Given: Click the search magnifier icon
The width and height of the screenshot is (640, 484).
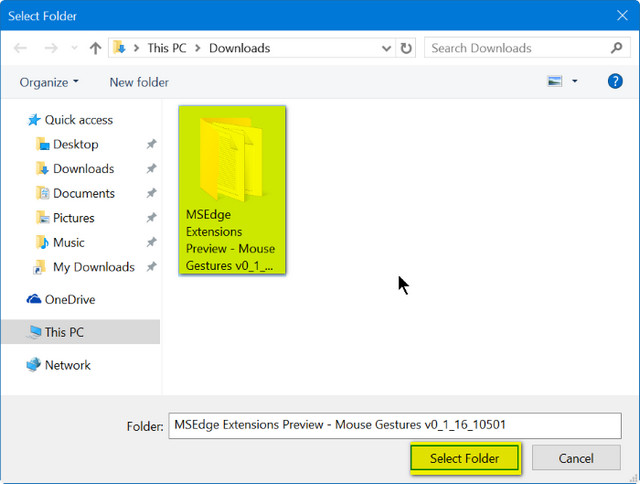Looking at the screenshot, I should 616,48.
